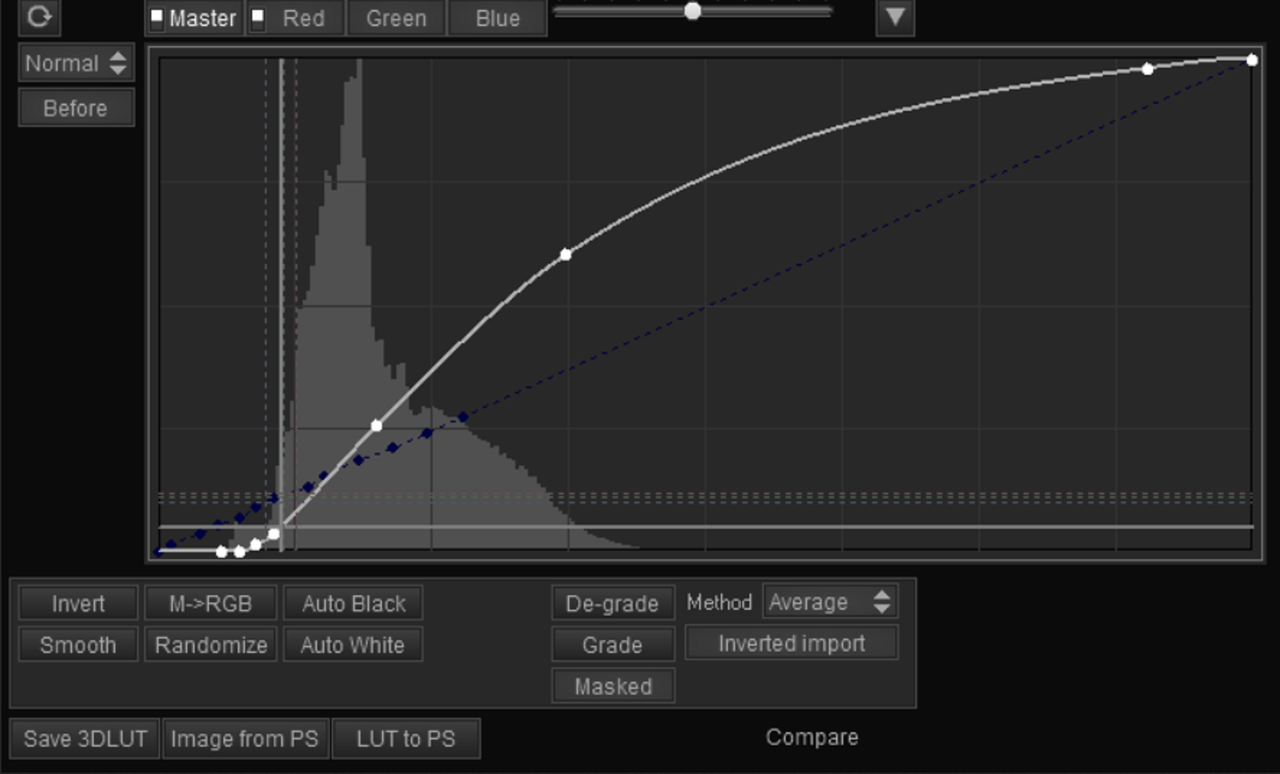The width and height of the screenshot is (1280, 774).
Task: Click the Randomize button
Action: tap(210, 645)
